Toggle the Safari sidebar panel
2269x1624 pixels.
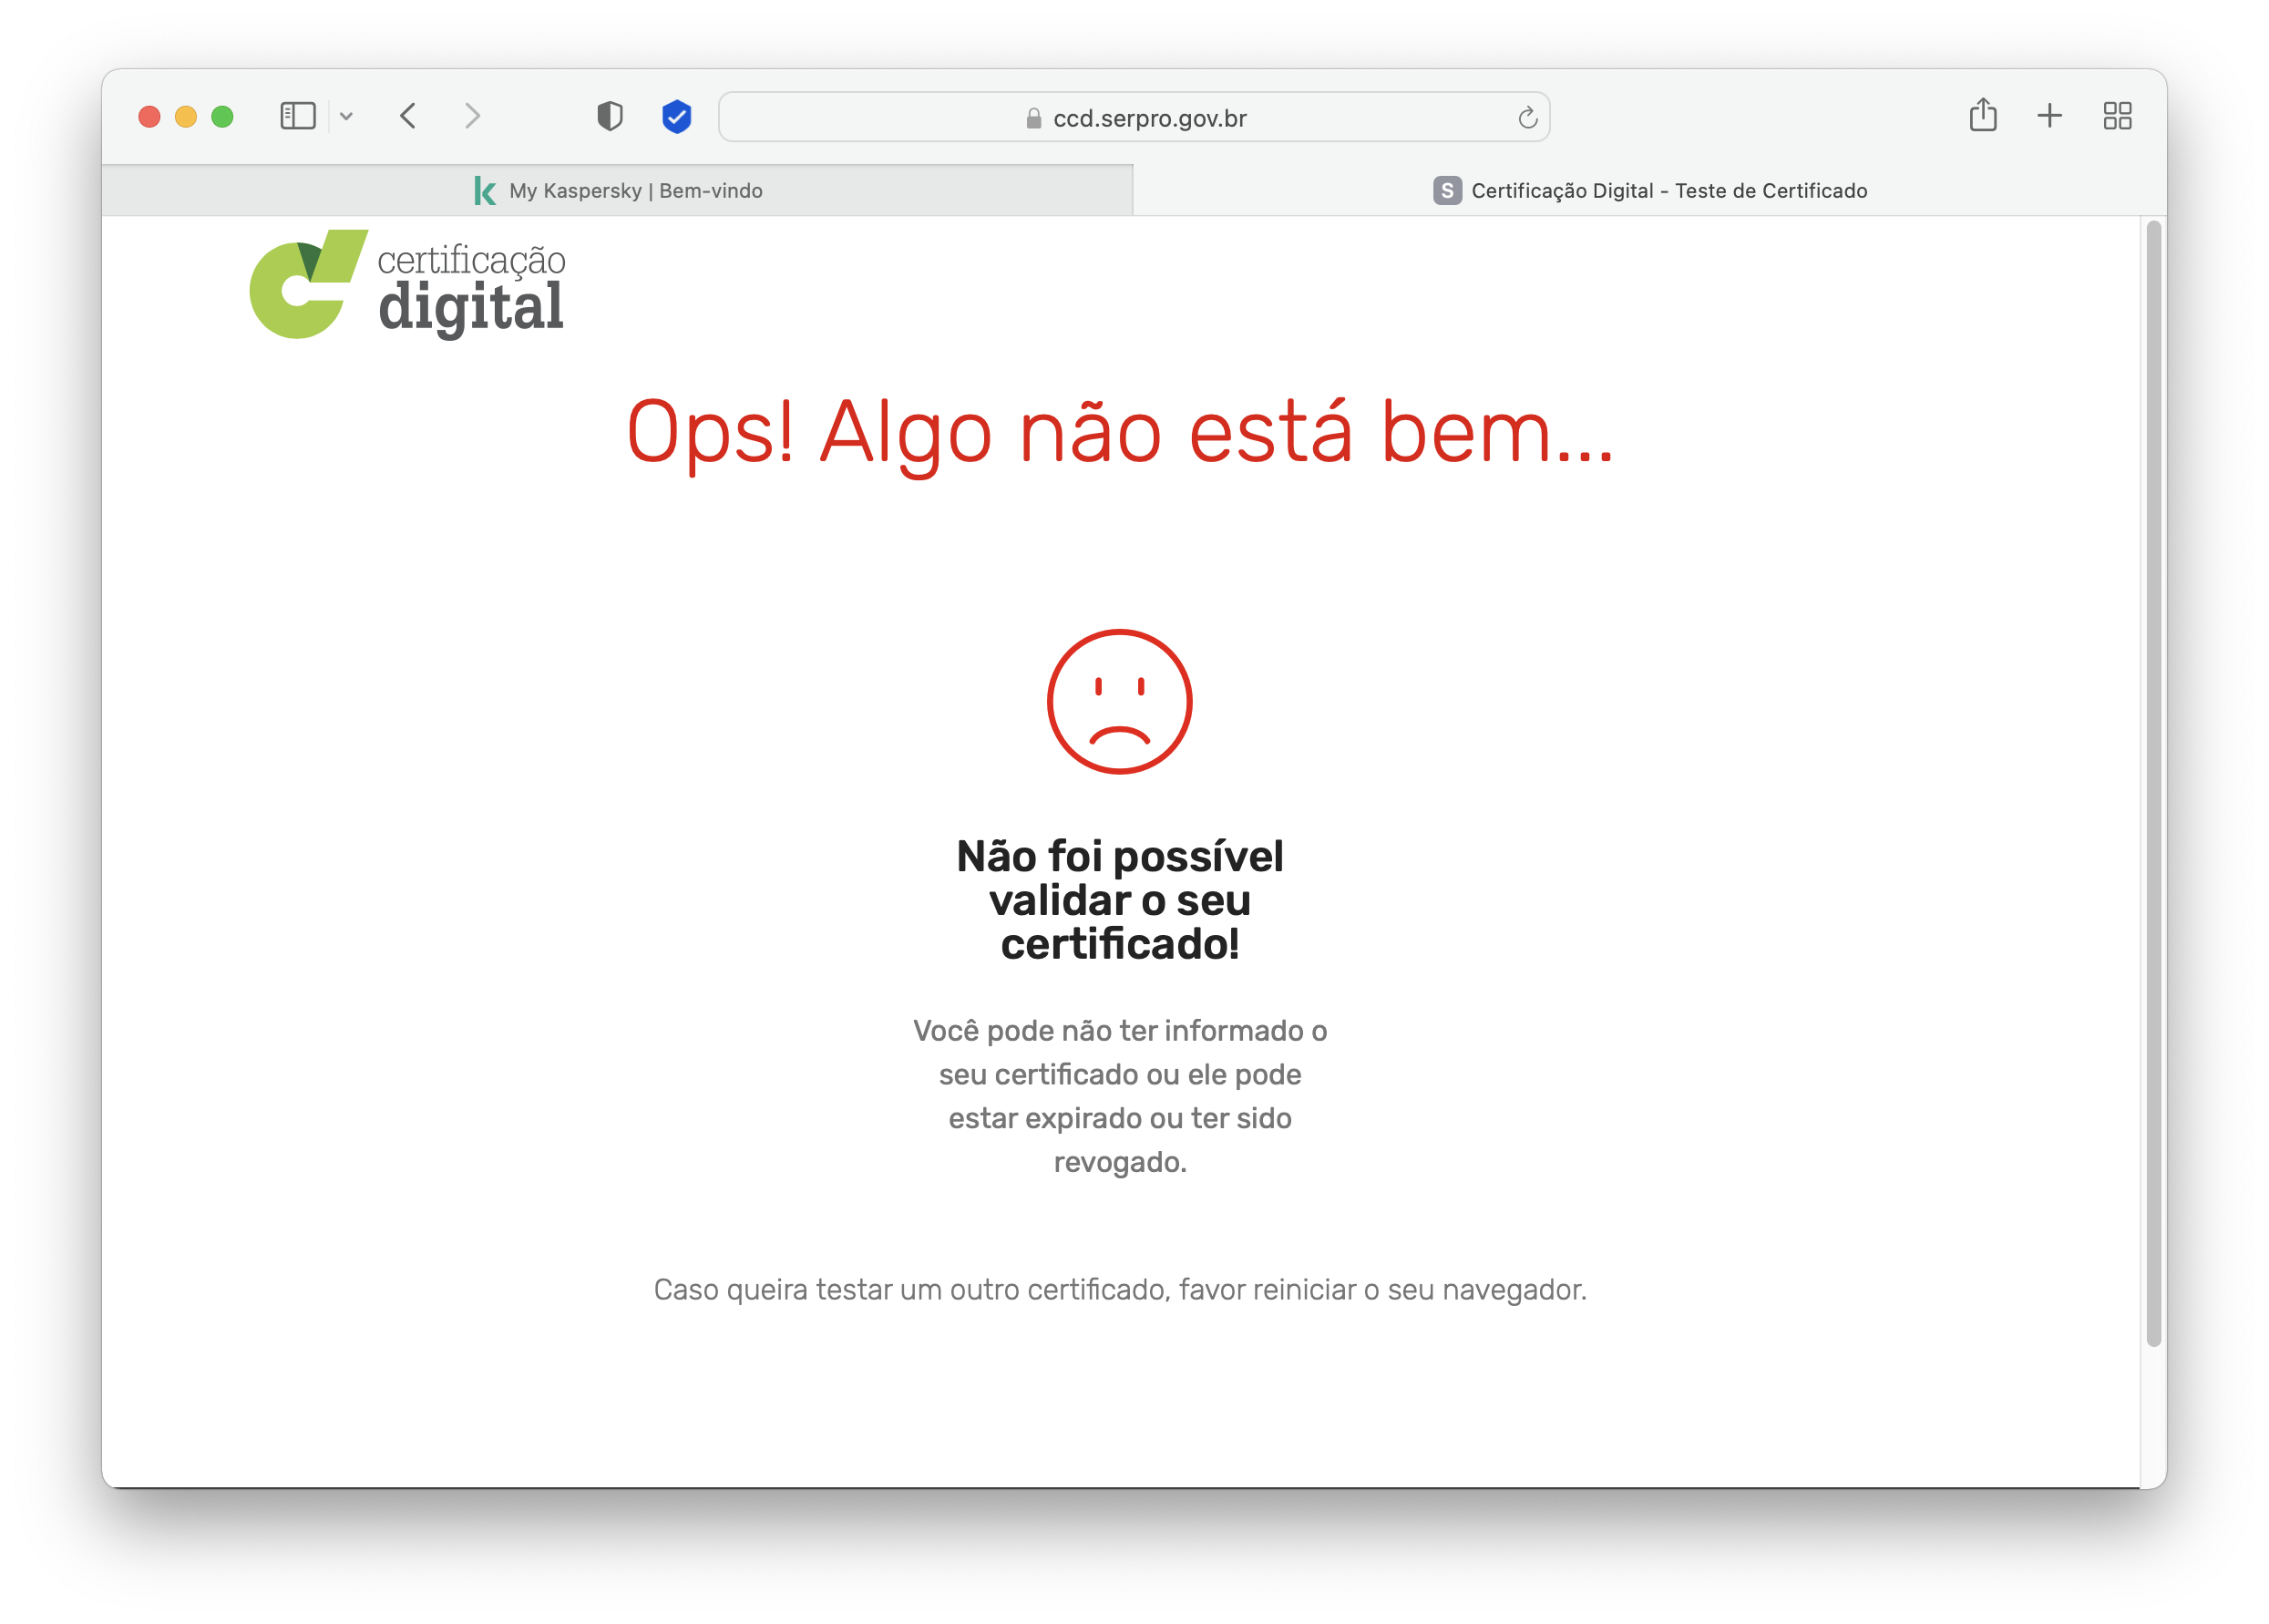[x=297, y=116]
